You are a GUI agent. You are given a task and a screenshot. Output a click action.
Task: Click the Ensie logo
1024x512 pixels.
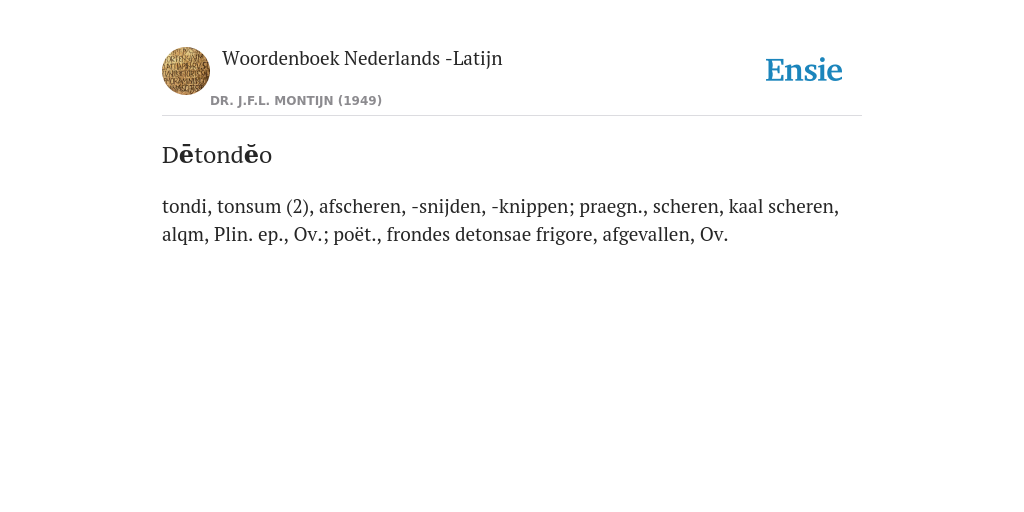click(804, 70)
